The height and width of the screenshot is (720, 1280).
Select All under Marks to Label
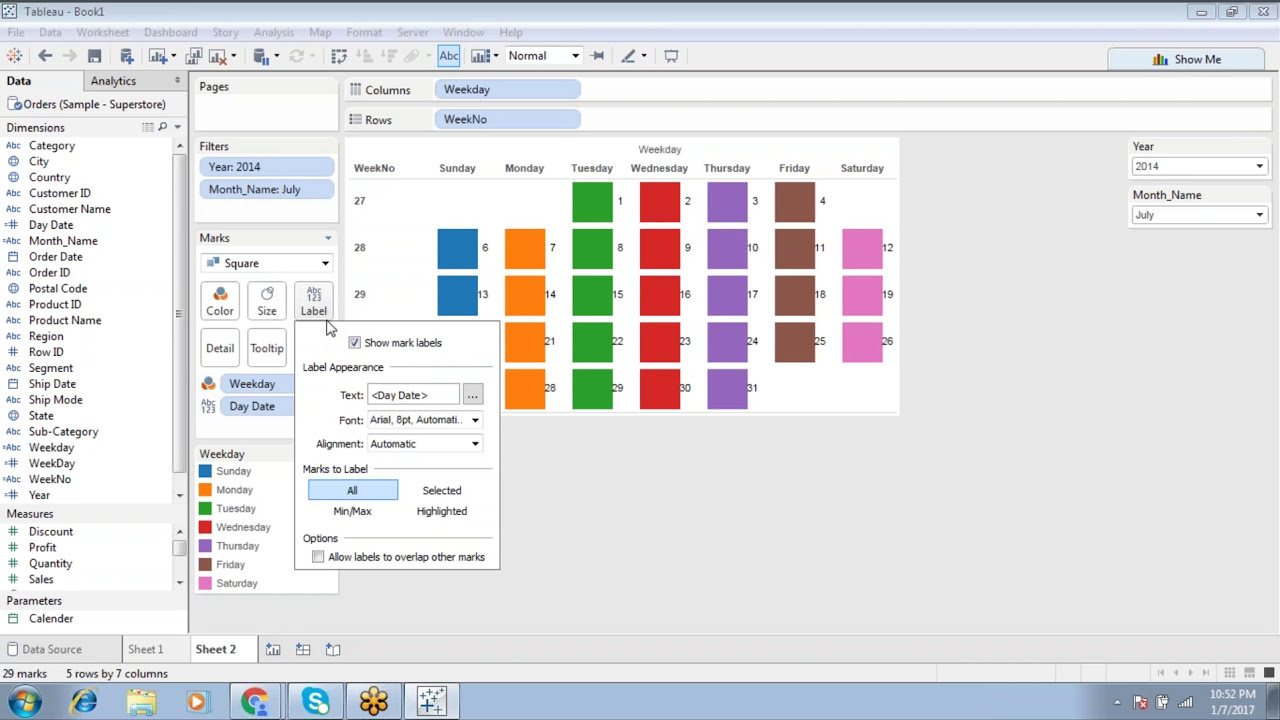352,490
